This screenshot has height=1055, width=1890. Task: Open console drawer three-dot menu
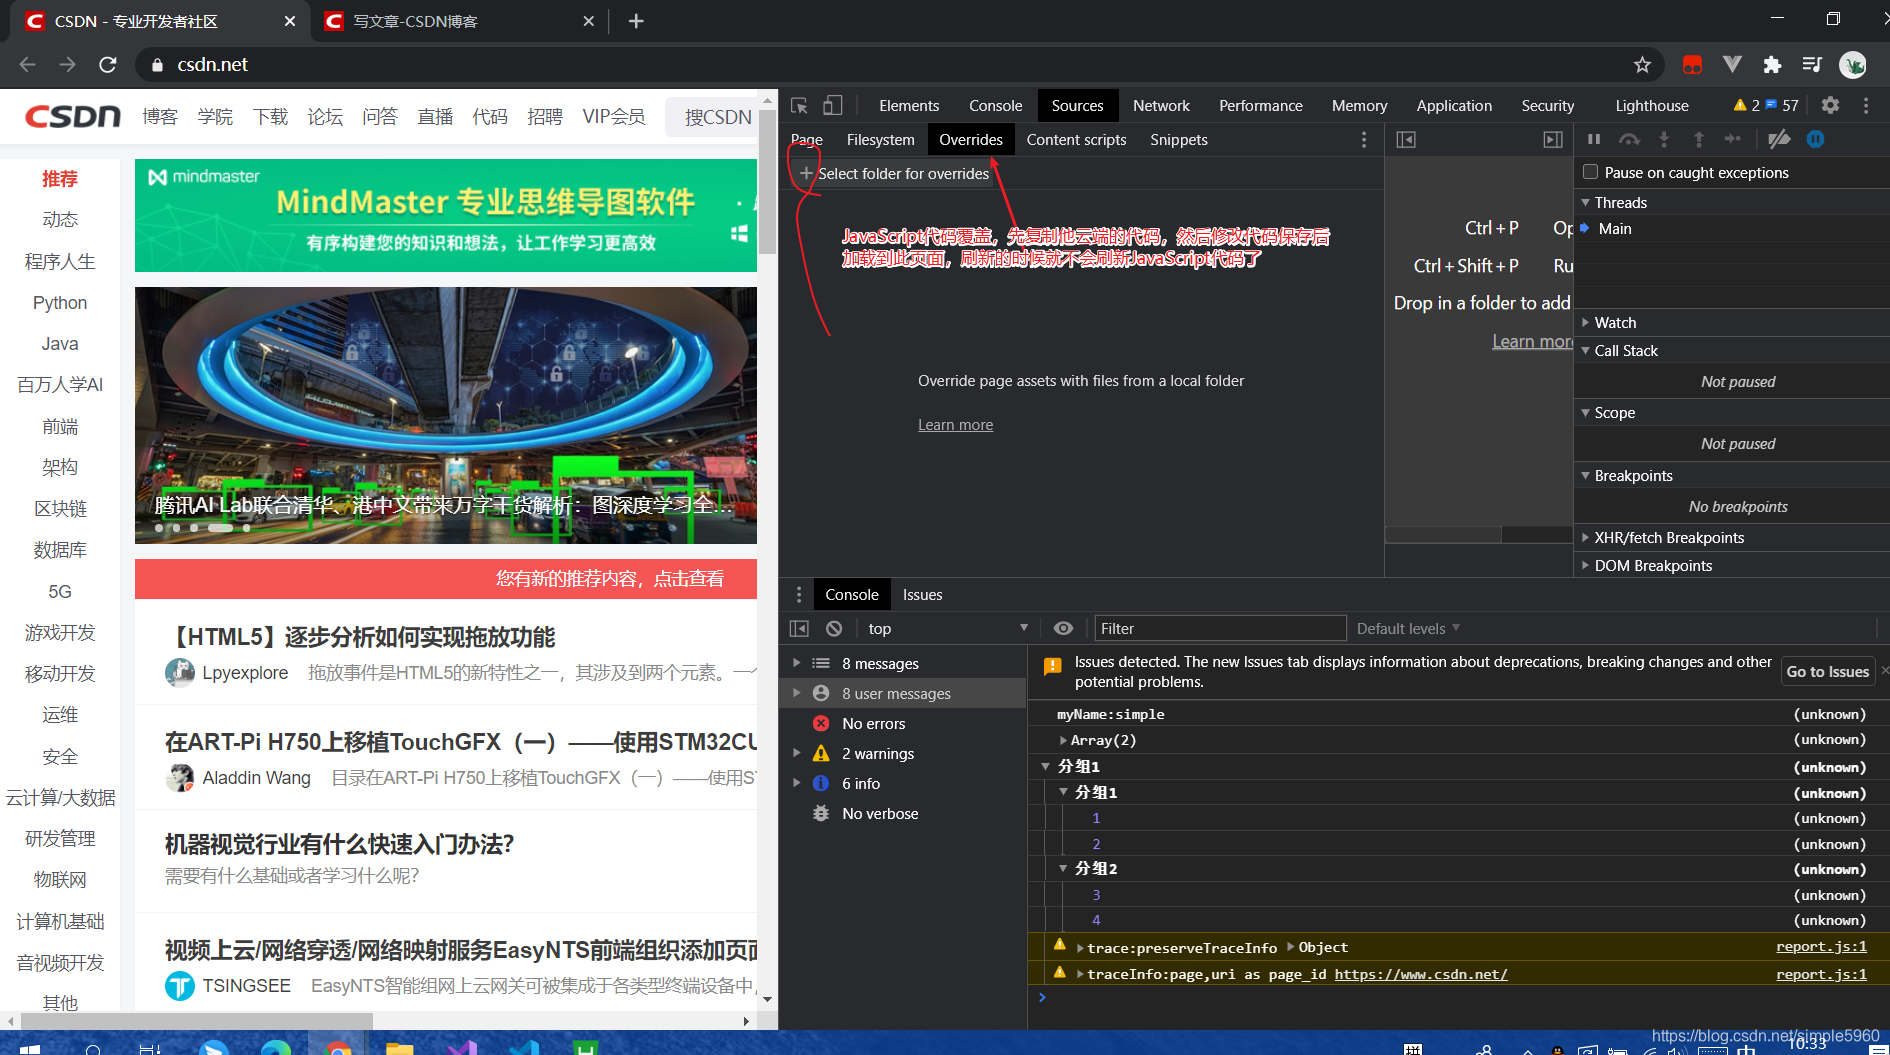(798, 595)
